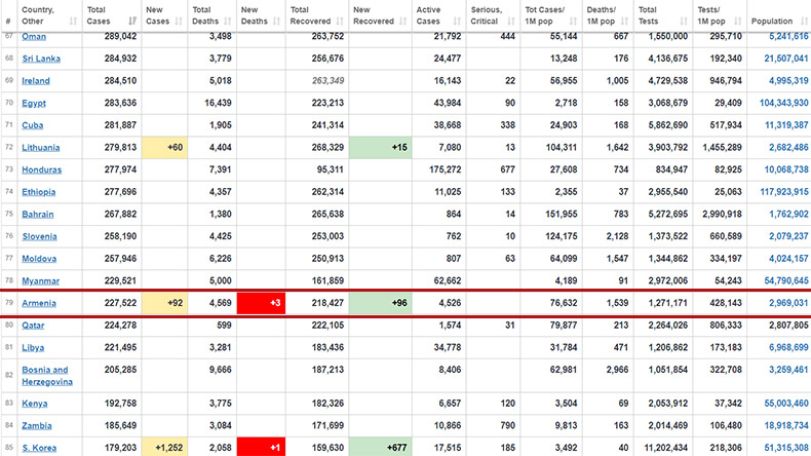The width and height of the screenshot is (811, 456).
Task: Click Egypt total deaths 16,439 value
Action: [x=218, y=103]
